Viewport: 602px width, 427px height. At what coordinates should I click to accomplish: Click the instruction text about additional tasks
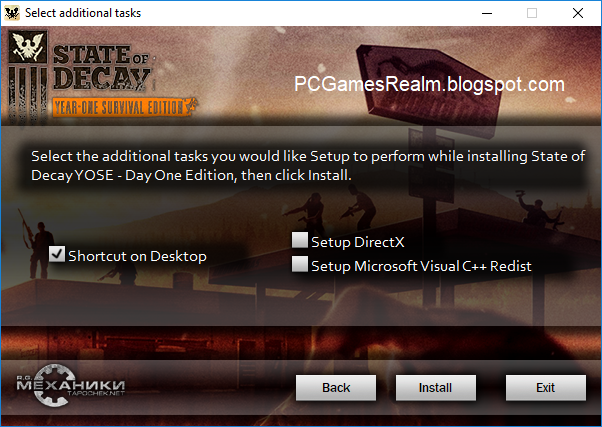[x=308, y=166]
